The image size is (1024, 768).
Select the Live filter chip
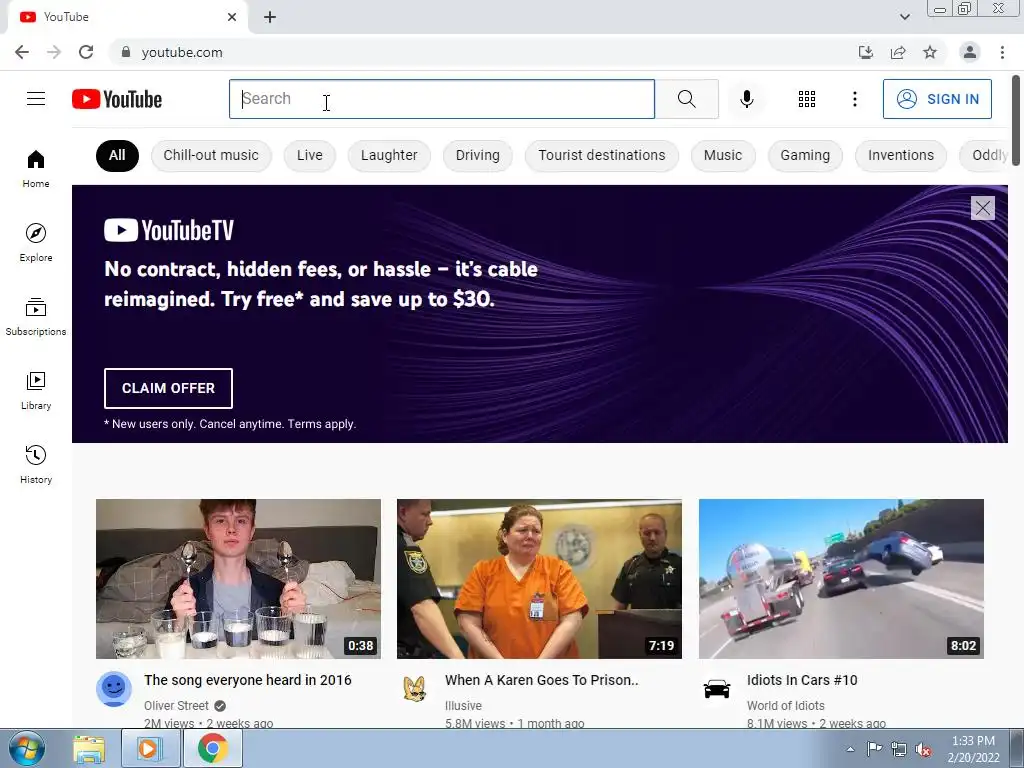pos(310,155)
